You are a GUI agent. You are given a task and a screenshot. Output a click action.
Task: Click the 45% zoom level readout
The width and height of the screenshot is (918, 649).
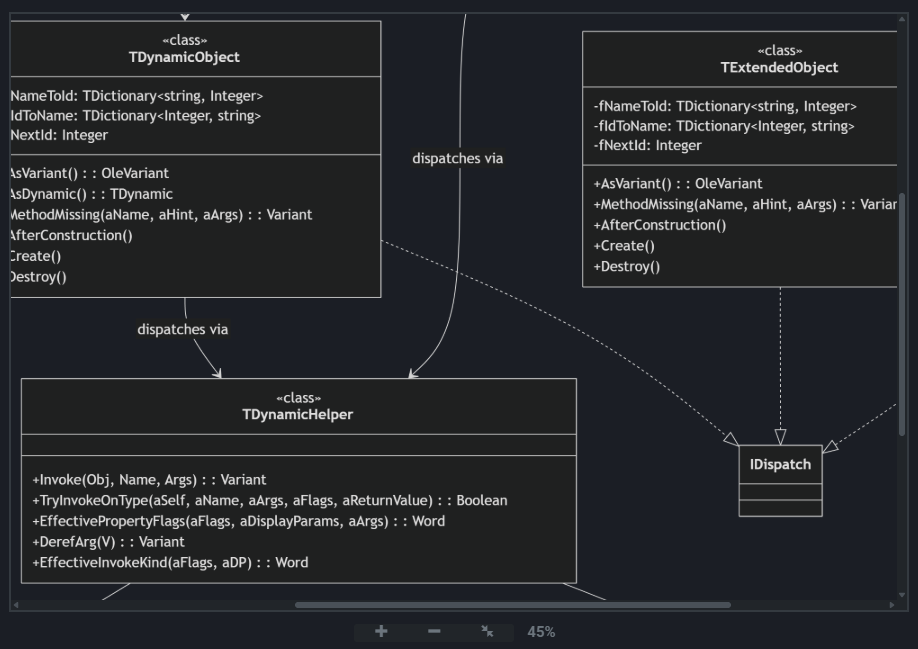541,632
